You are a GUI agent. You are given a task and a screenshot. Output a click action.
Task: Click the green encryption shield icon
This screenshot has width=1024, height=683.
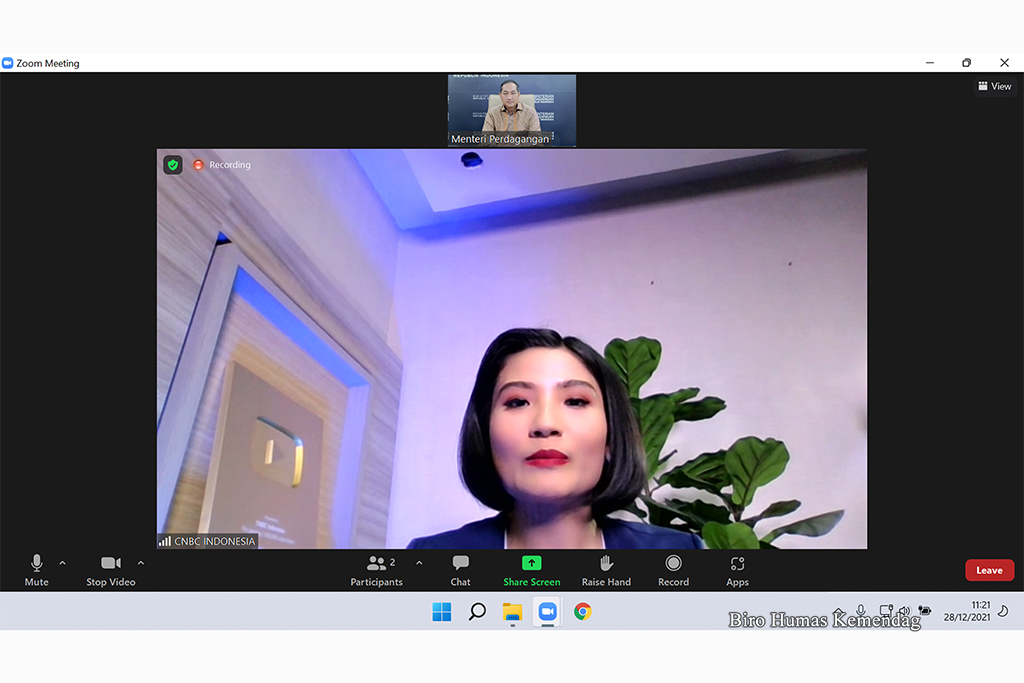click(x=173, y=165)
